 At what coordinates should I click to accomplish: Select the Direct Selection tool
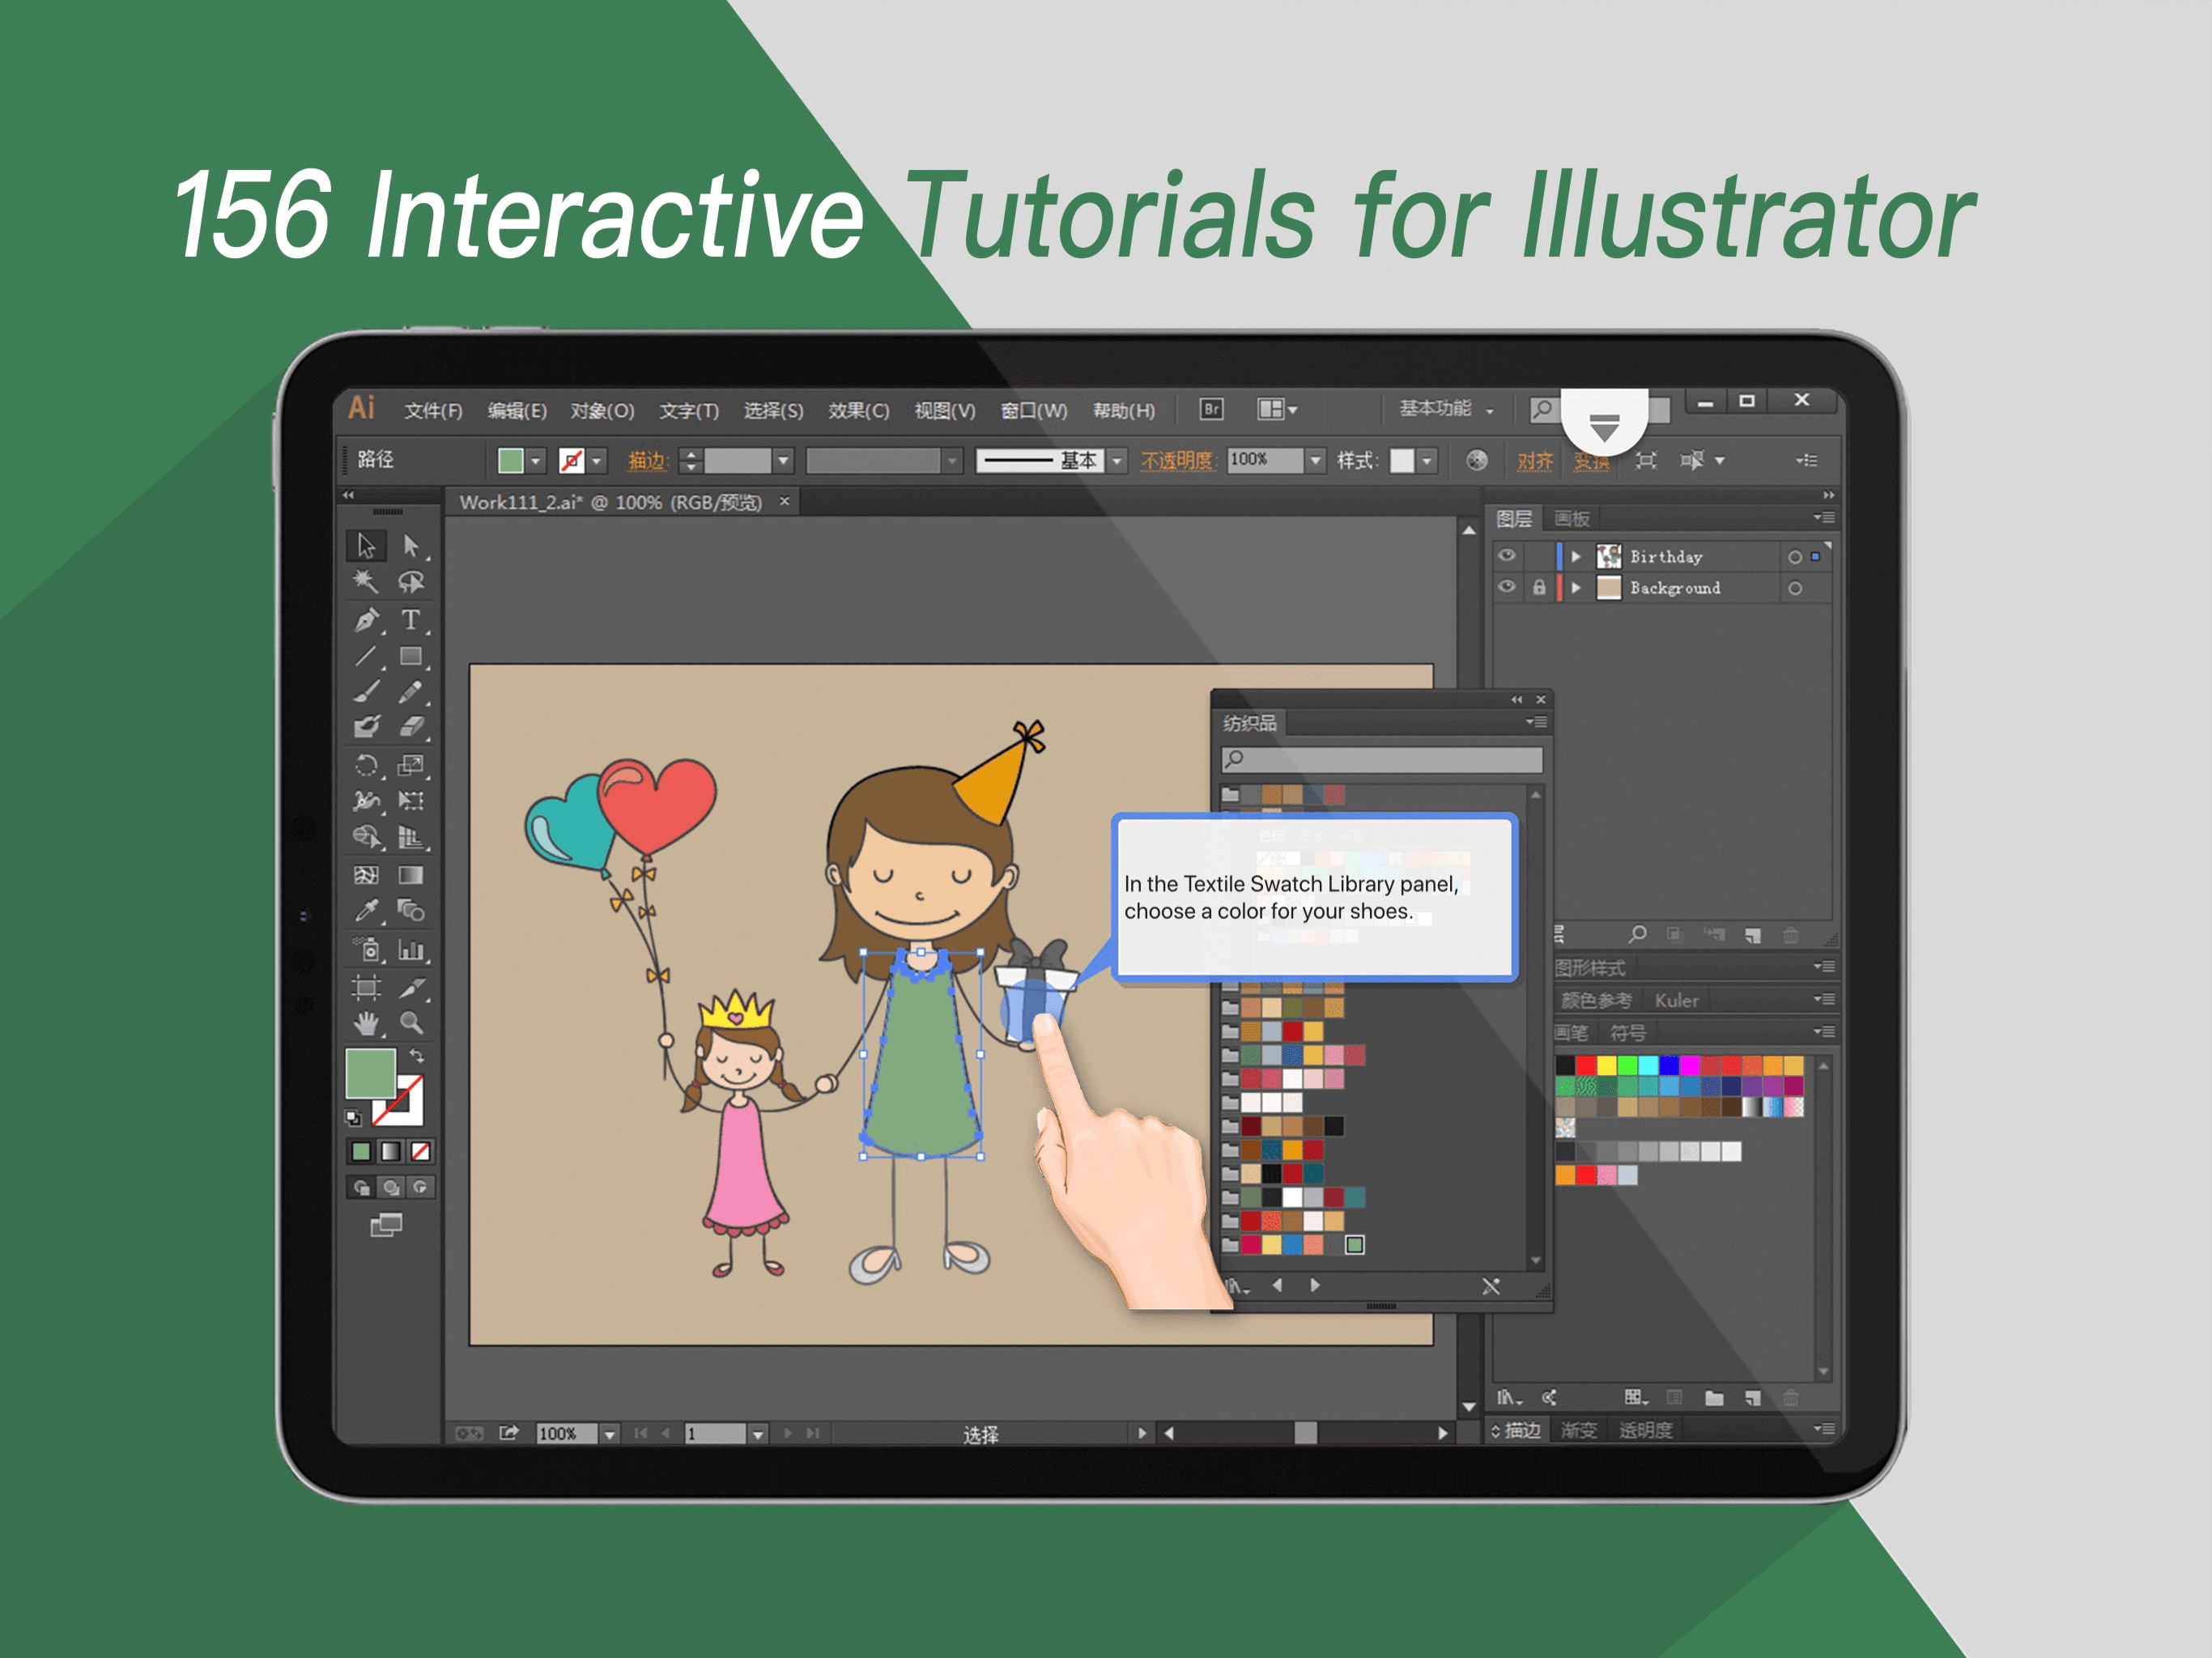pyautogui.click(x=410, y=545)
